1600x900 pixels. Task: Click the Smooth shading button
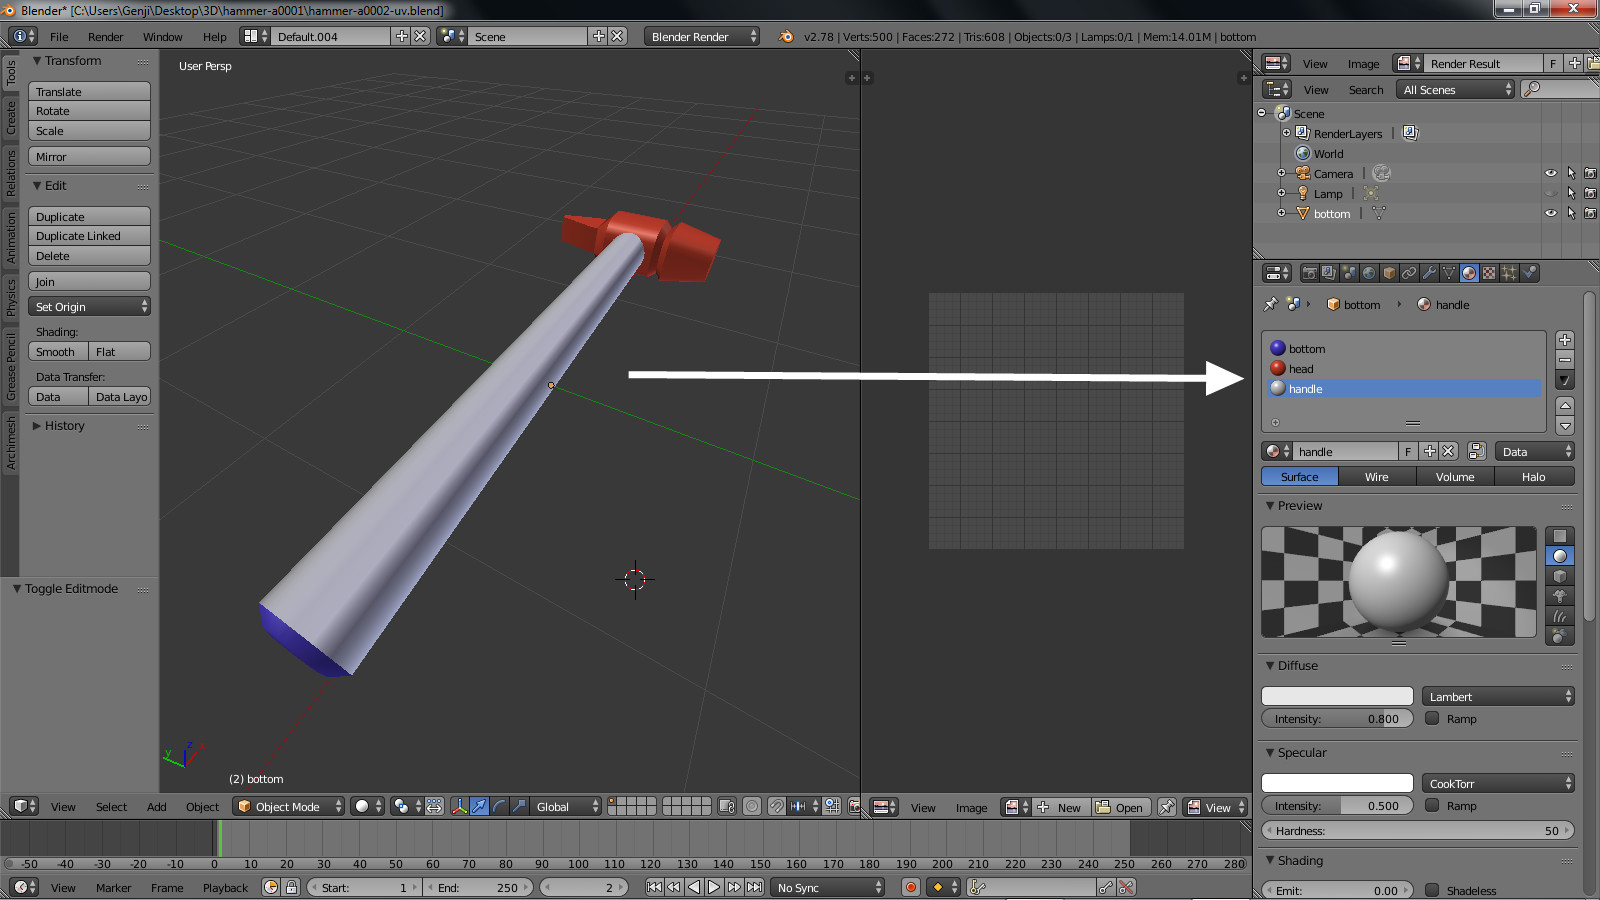click(58, 351)
